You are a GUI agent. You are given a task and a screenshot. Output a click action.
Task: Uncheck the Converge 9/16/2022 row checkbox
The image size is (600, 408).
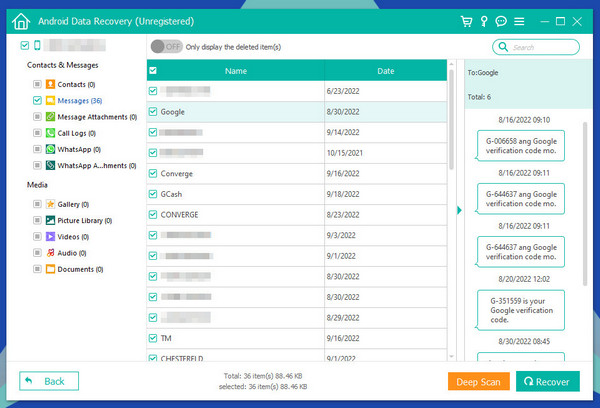point(153,173)
